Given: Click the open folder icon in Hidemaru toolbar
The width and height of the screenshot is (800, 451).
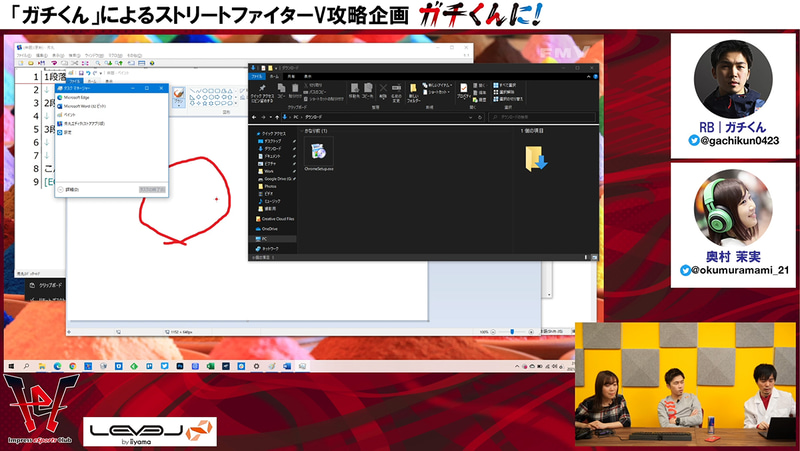Looking at the screenshot, I should click(x=31, y=63).
